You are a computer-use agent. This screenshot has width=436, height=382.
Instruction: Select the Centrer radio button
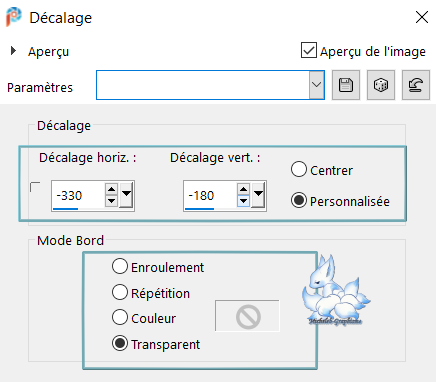click(298, 169)
